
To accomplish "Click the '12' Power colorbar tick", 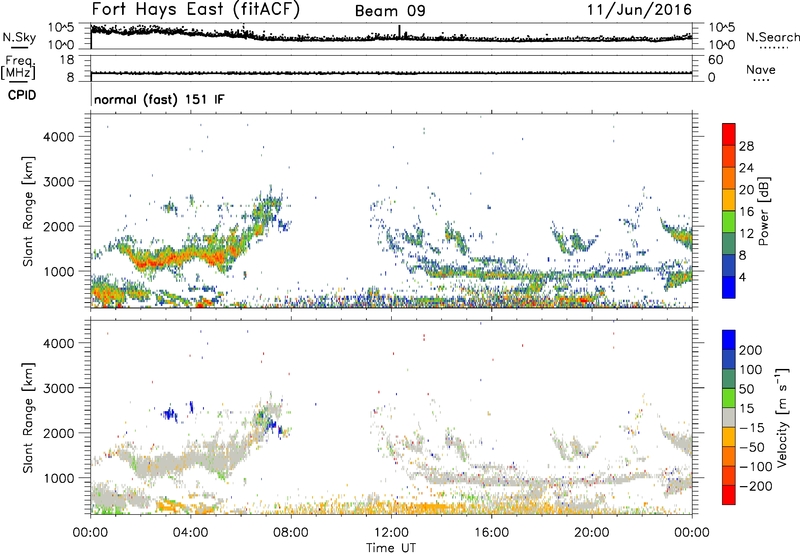I will (x=746, y=234).
